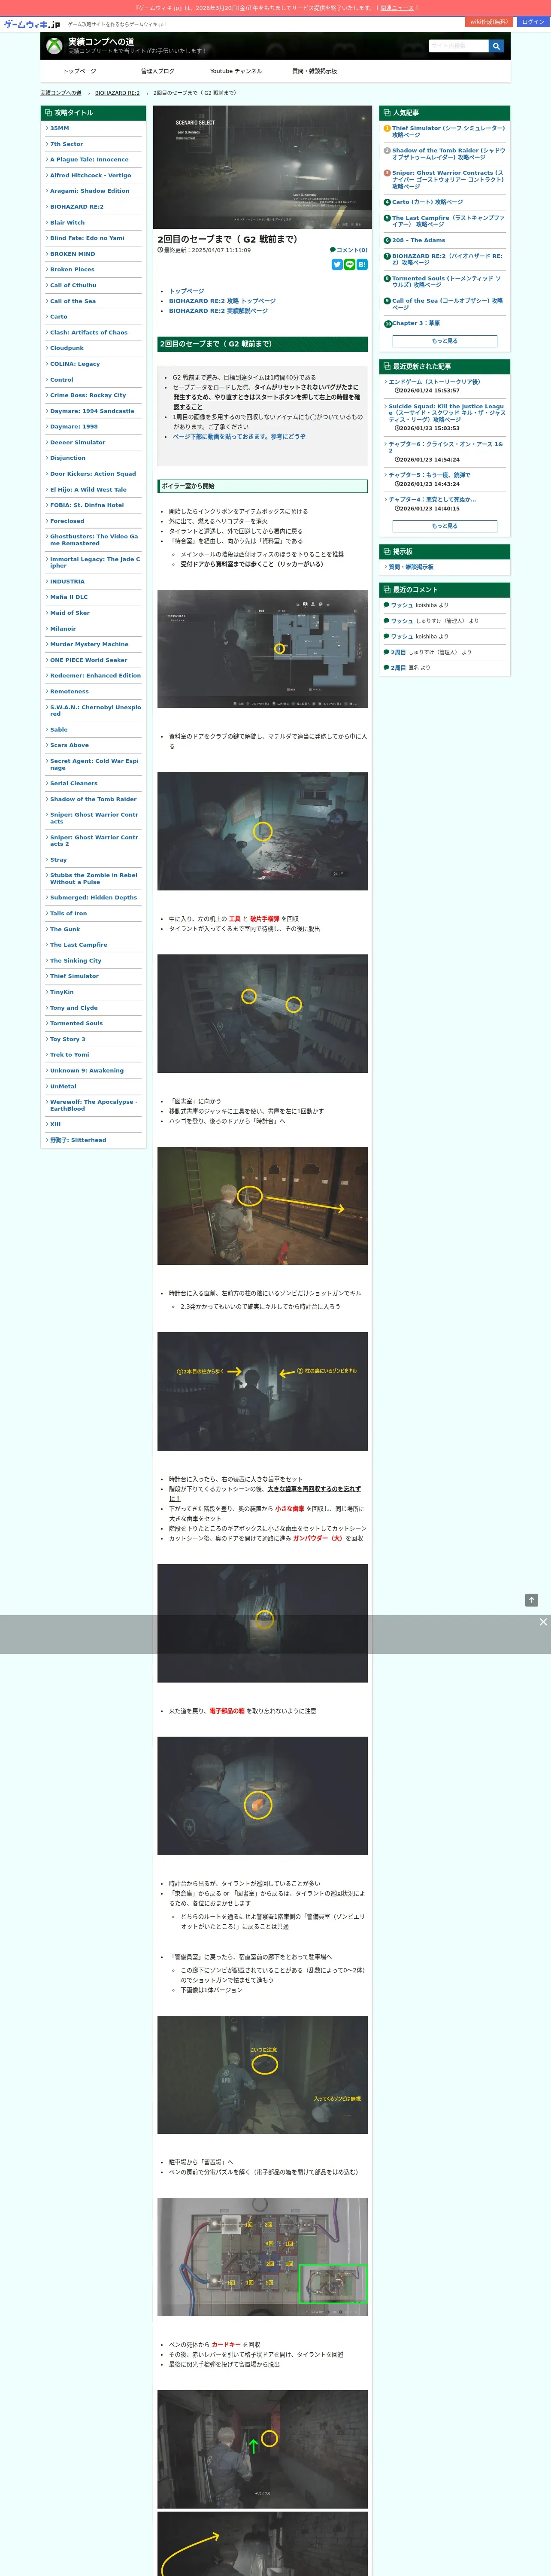Image resolution: width=551 pixels, height=2576 pixels.
Task: Open the ページ下部に動画 reference link
Action: click(239, 437)
